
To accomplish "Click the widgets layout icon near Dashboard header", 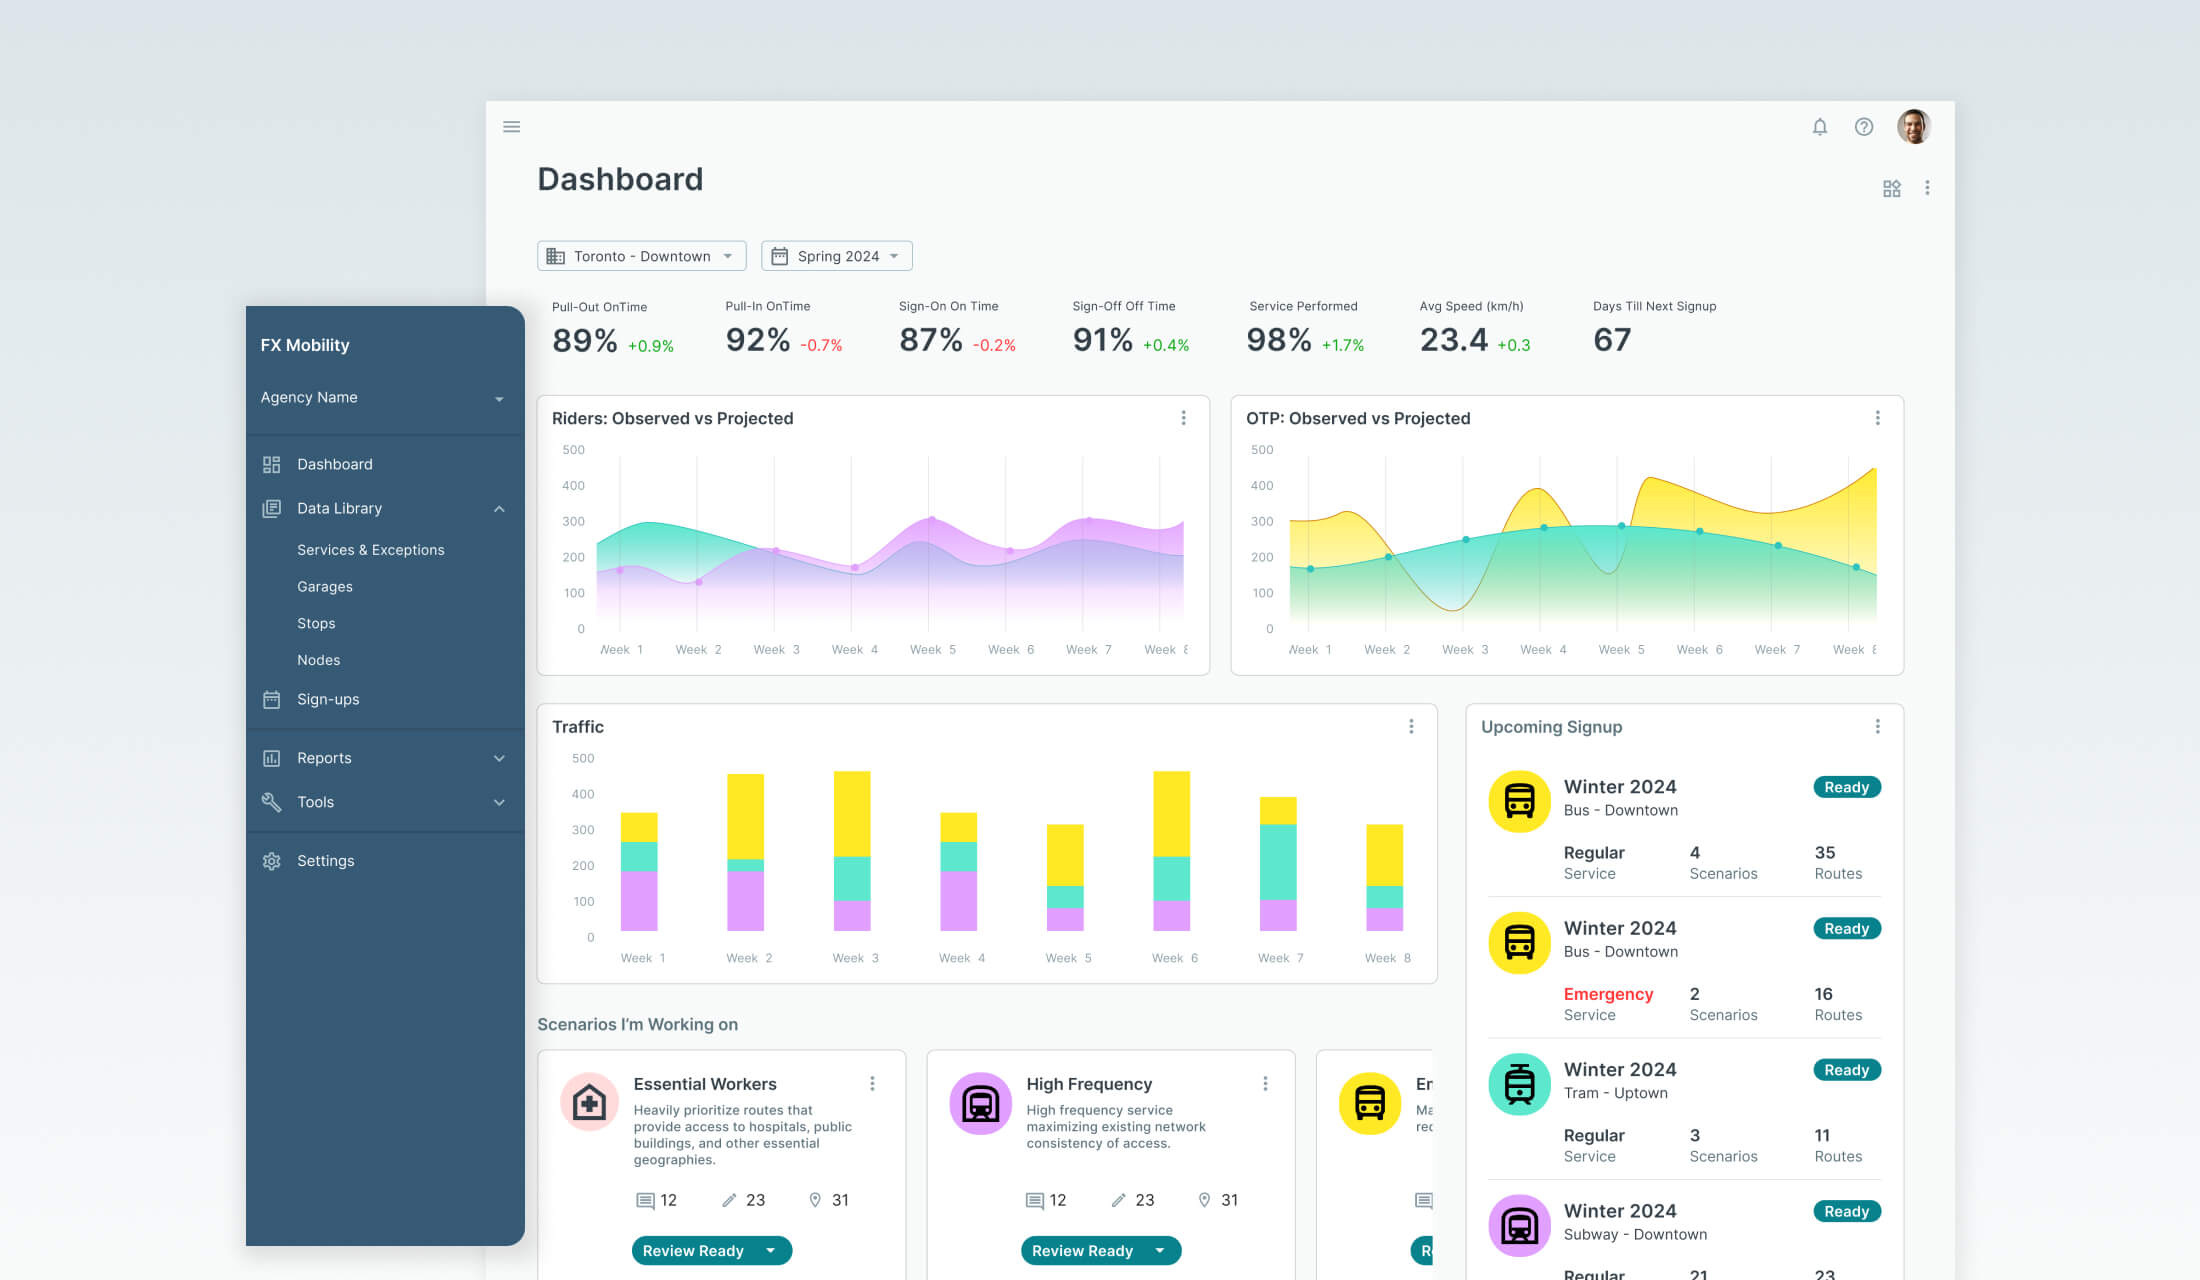I will [1891, 188].
